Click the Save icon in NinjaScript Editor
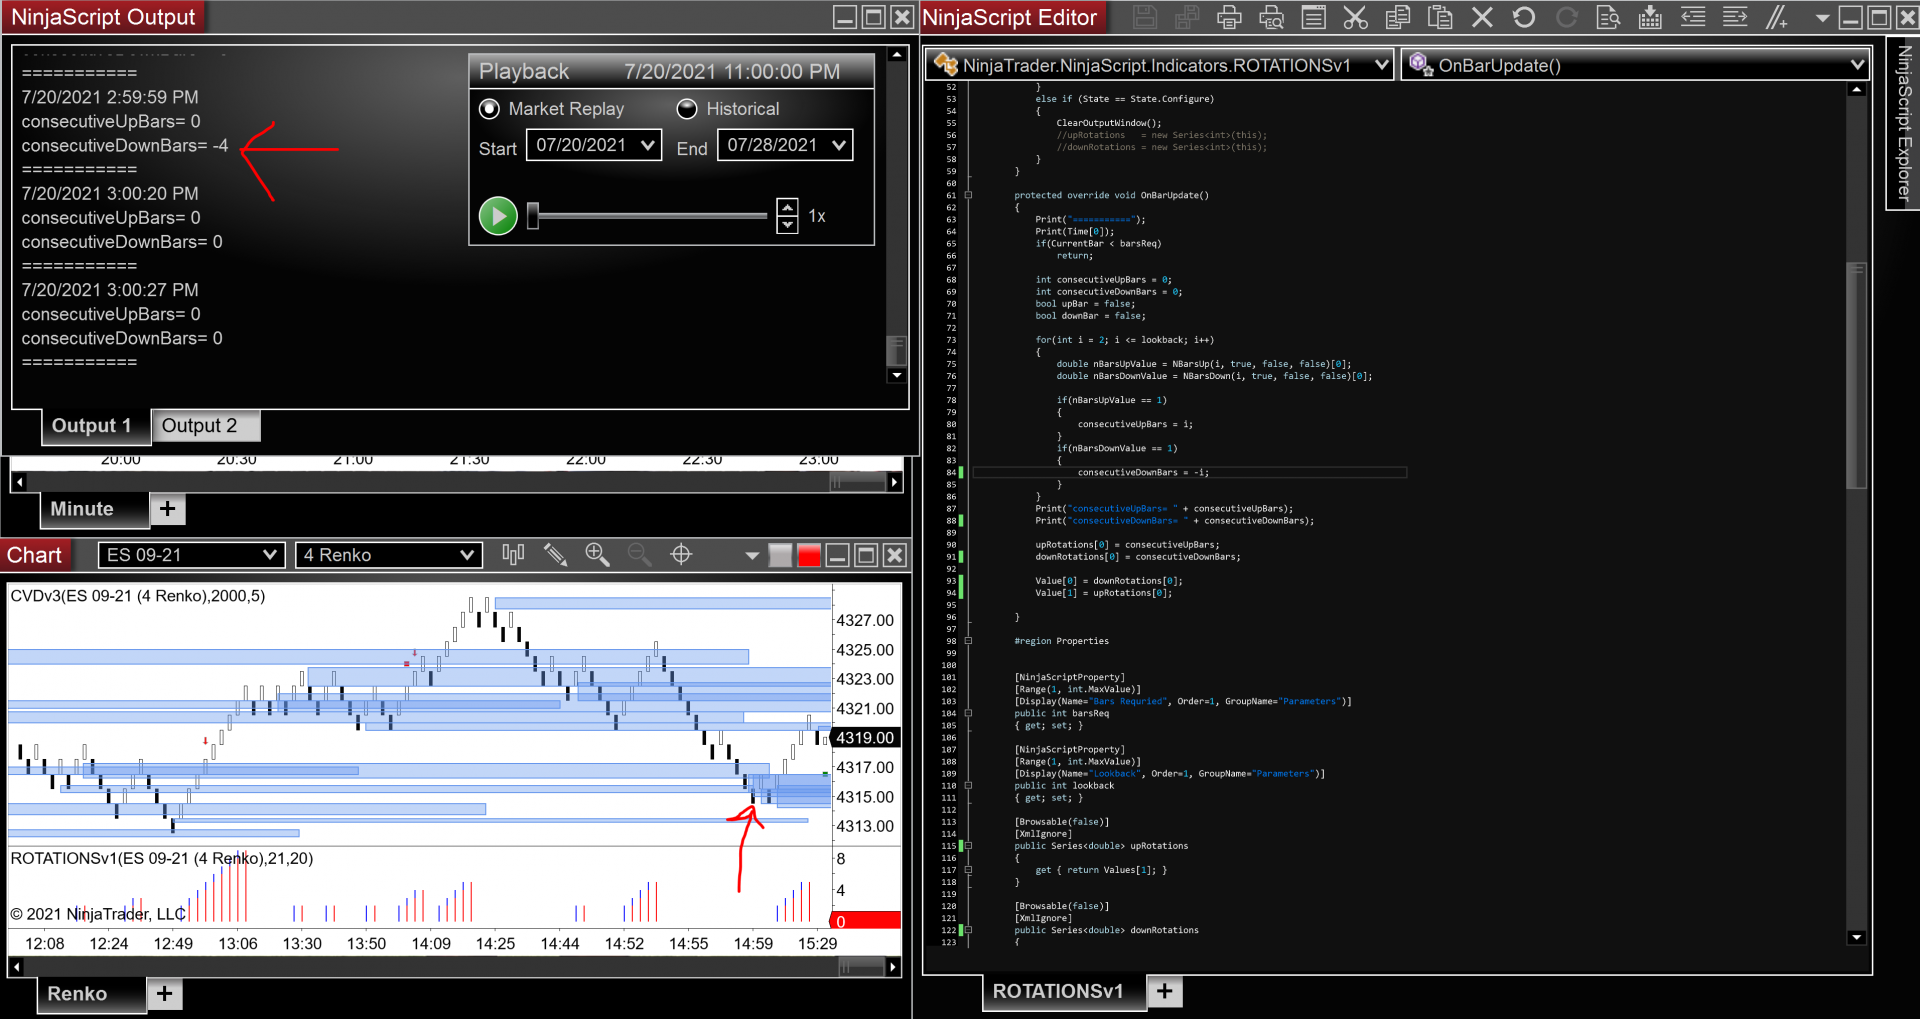Image resolution: width=1920 pixels, height=1019 pixels. (x=1145, y=17)
